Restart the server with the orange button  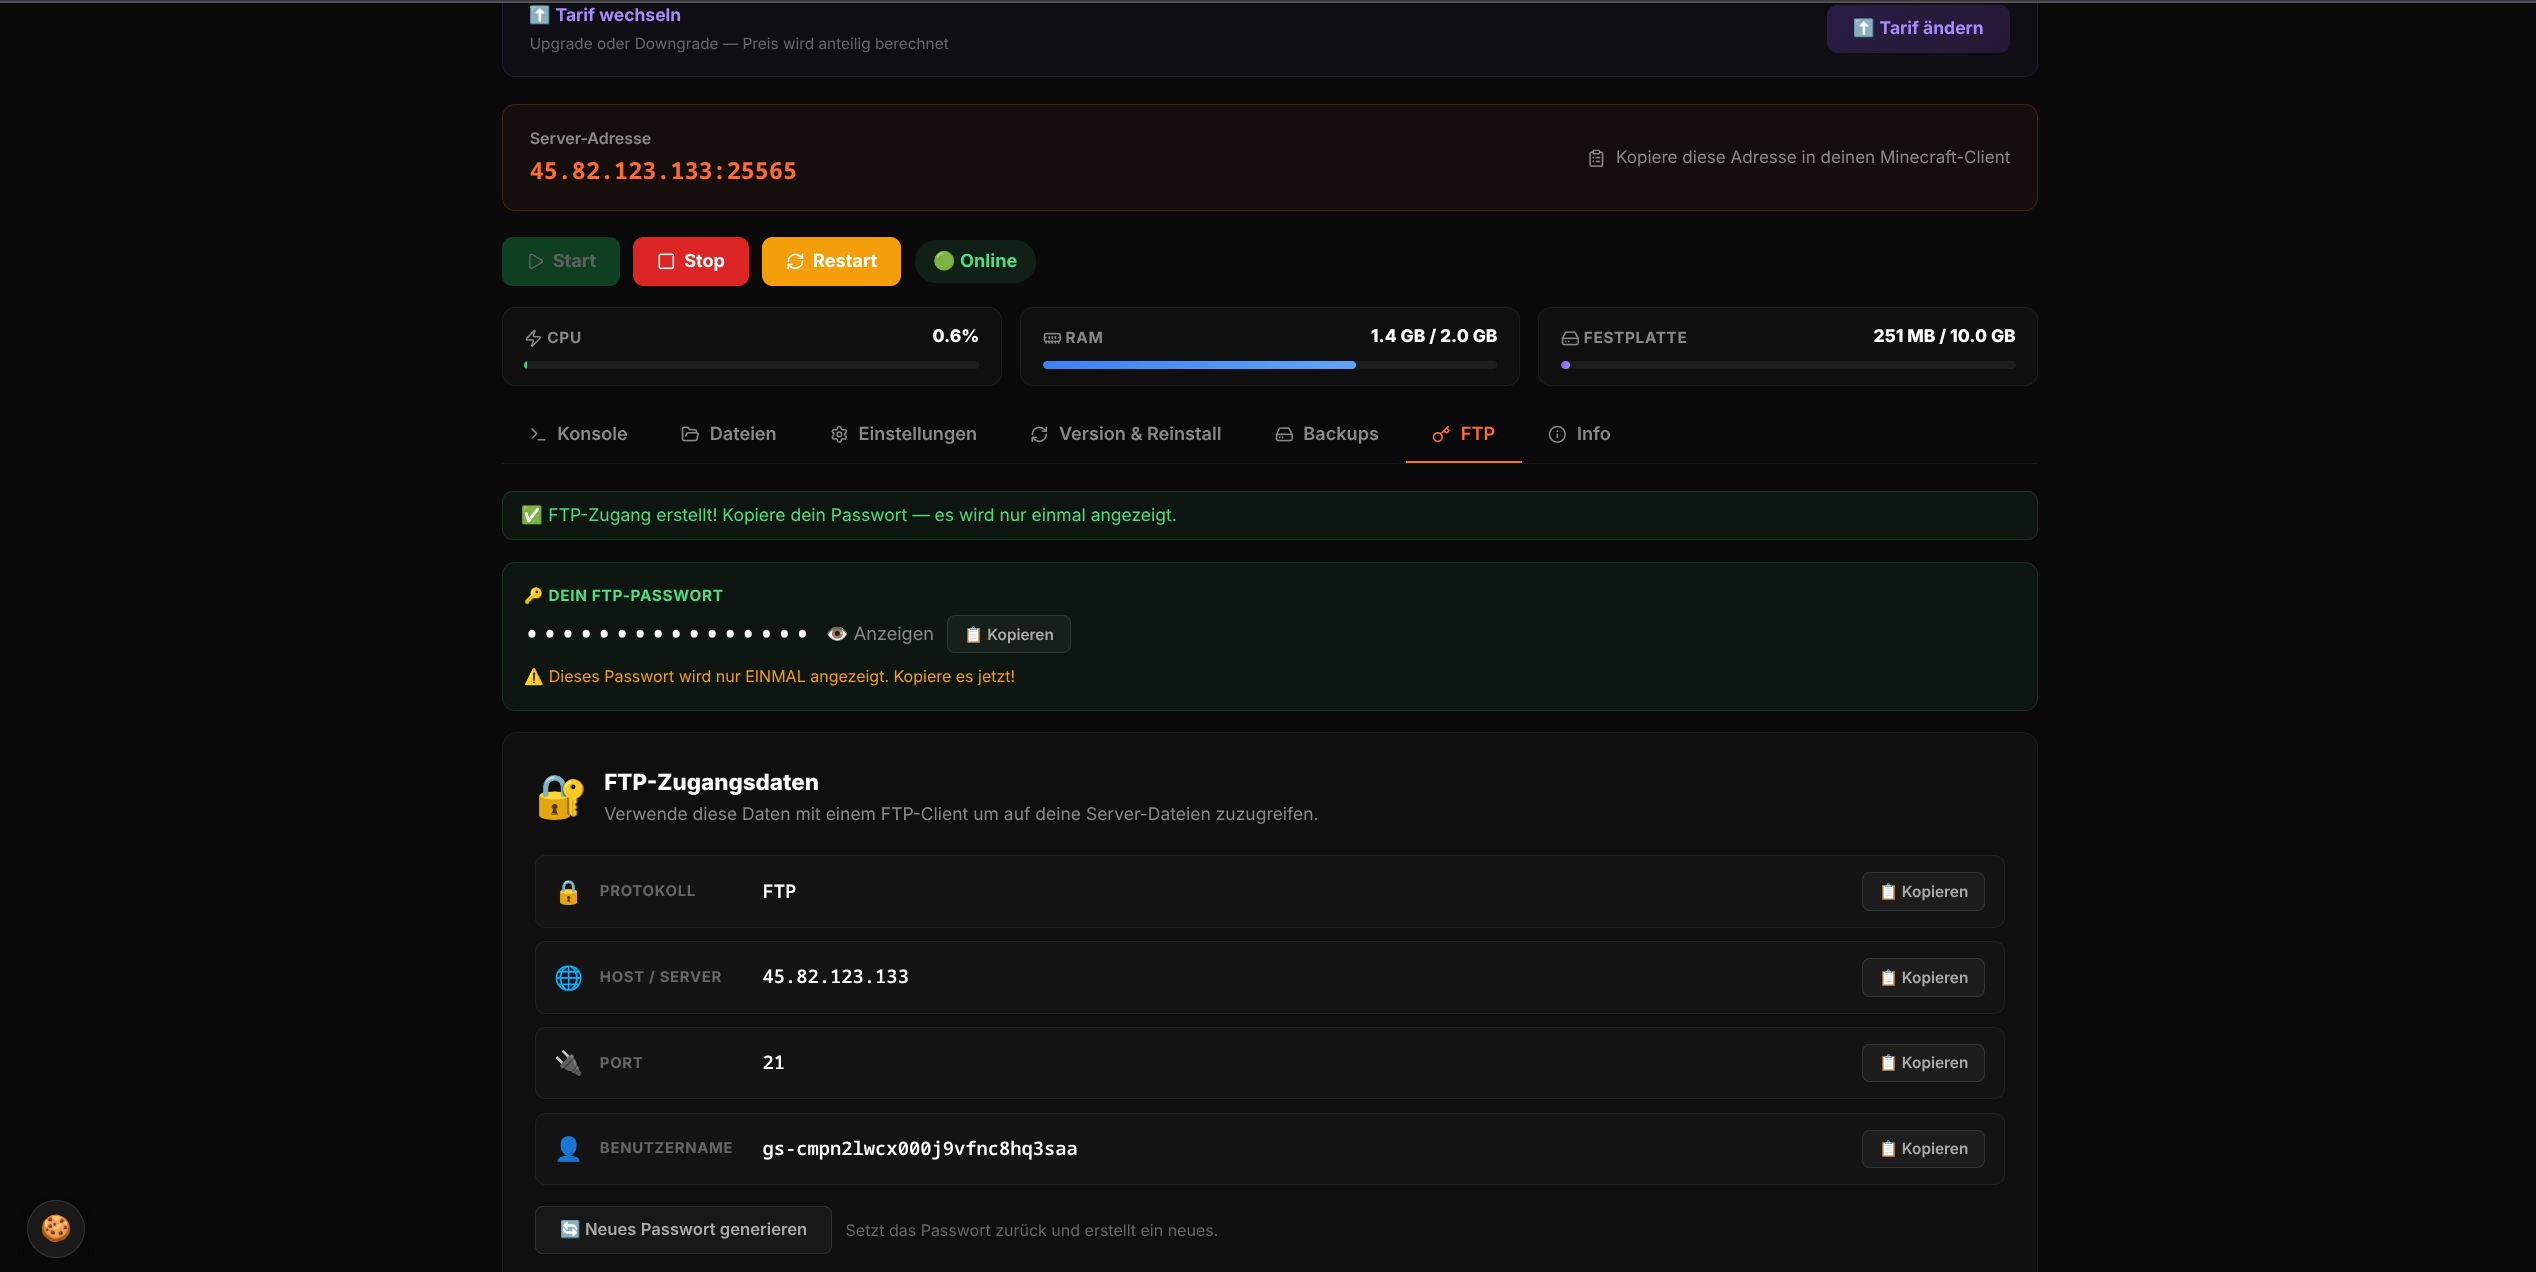pyautogui.click(x=831, y=261)
